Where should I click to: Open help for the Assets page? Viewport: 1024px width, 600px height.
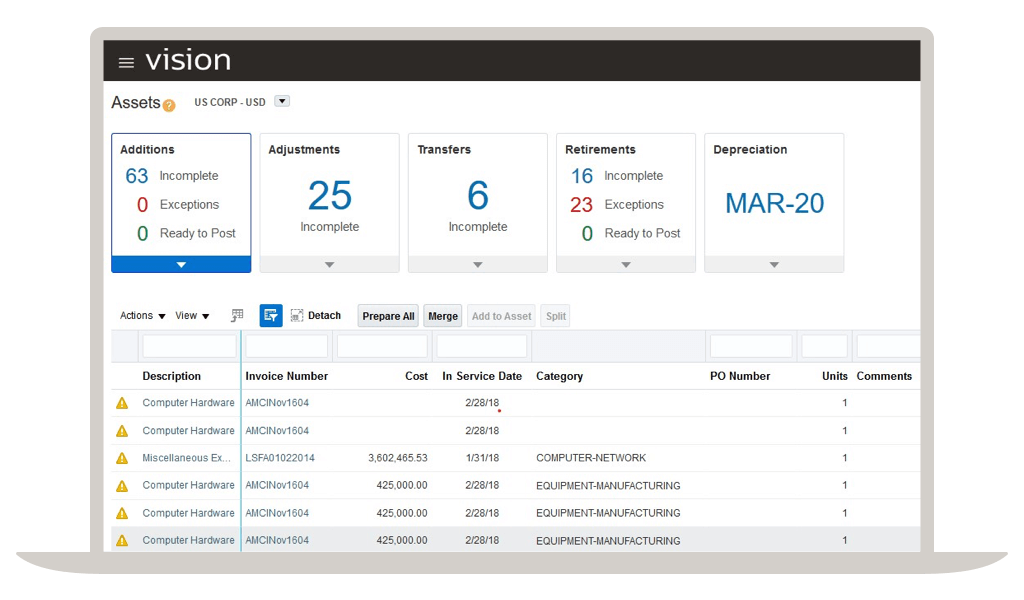168,103
